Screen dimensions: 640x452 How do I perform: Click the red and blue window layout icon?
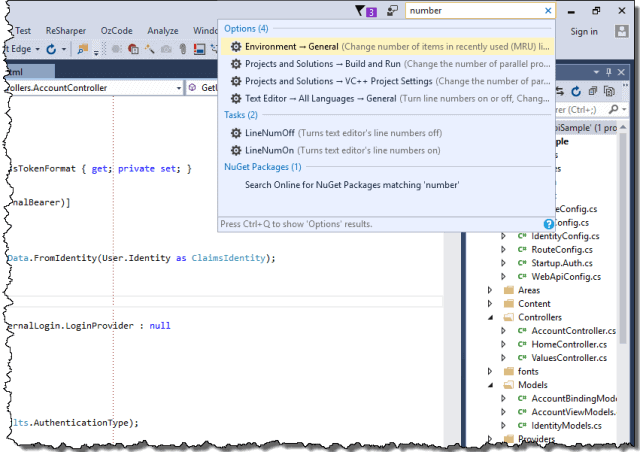[x=200, y=49]
